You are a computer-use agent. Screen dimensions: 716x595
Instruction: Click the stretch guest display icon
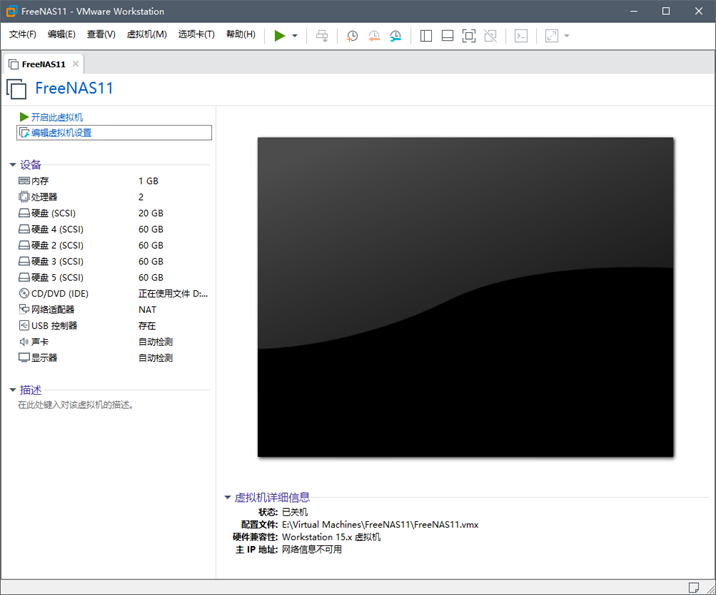coord(552,36)
